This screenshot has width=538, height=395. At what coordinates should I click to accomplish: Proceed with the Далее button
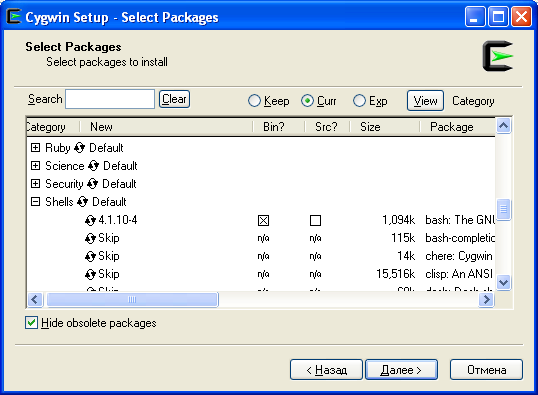(x=401, y=370)
